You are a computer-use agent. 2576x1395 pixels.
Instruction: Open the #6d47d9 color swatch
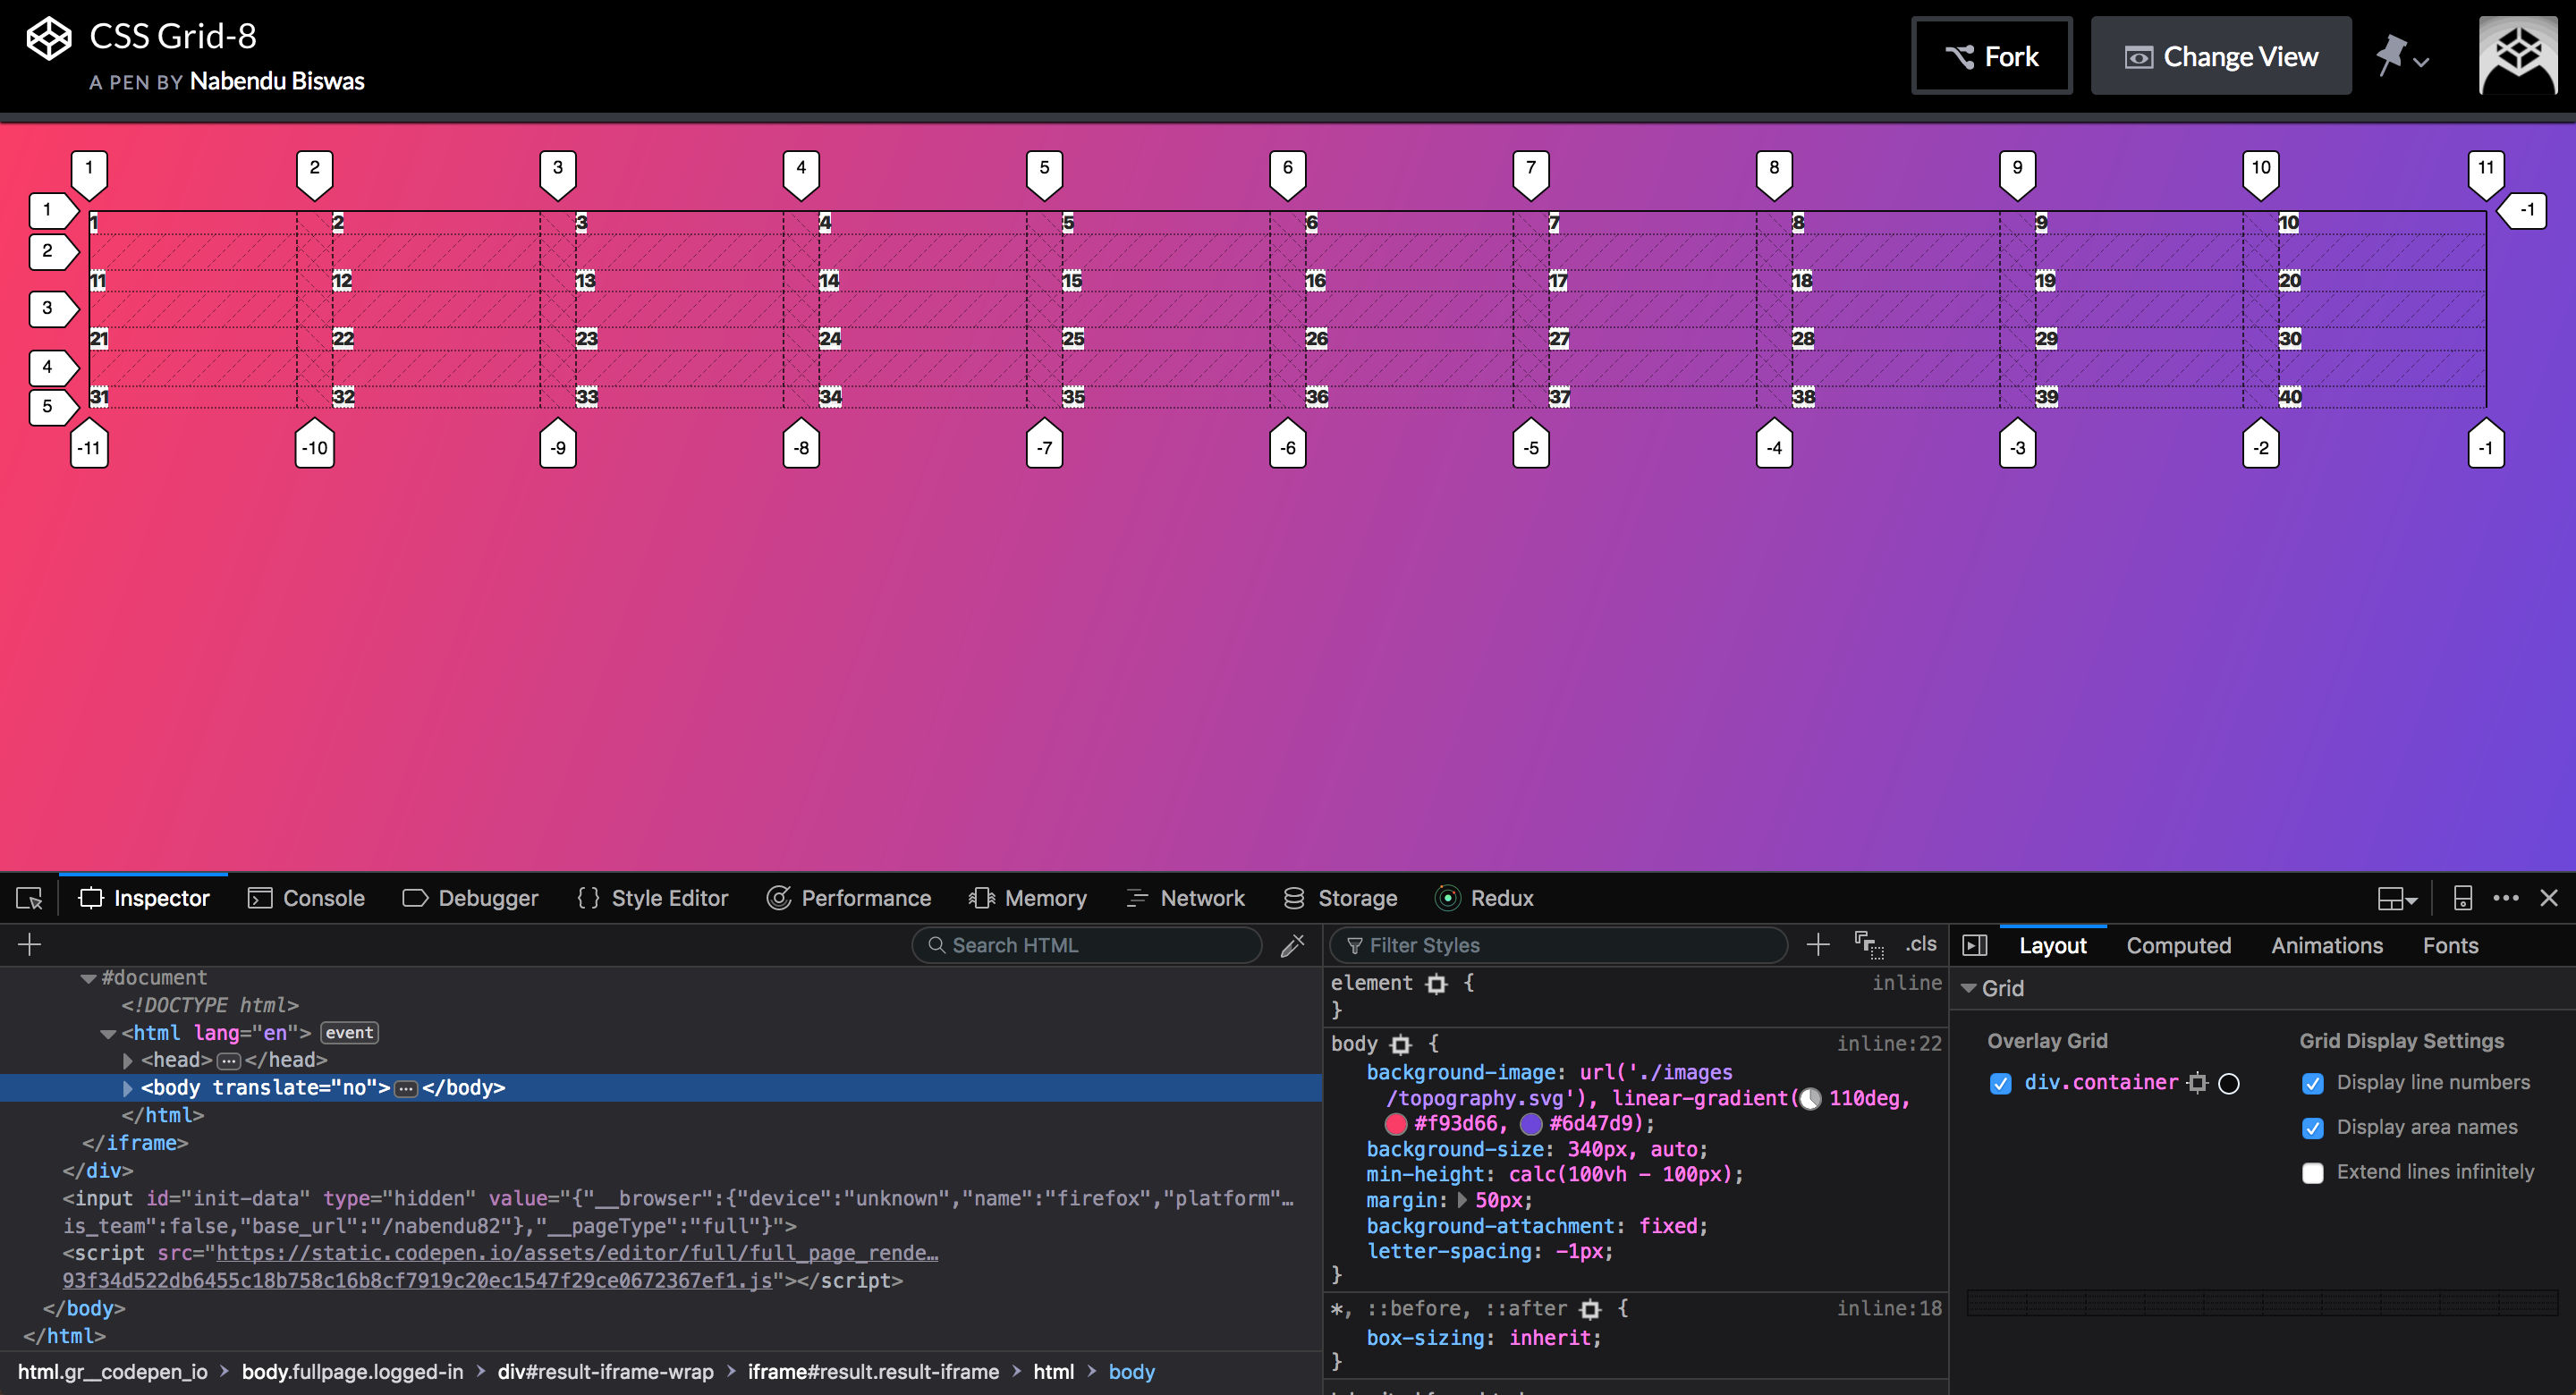pyautogui.click(x=1531, y=1124)
